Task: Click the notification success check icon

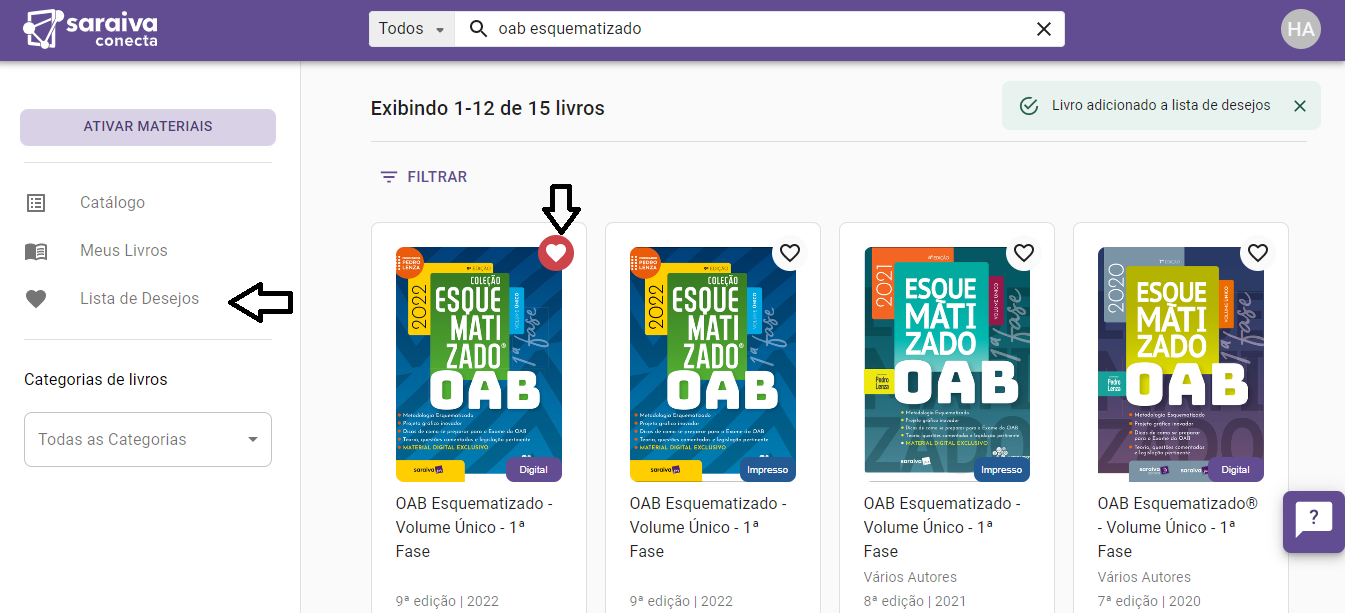Action: tap(1028, 106)
